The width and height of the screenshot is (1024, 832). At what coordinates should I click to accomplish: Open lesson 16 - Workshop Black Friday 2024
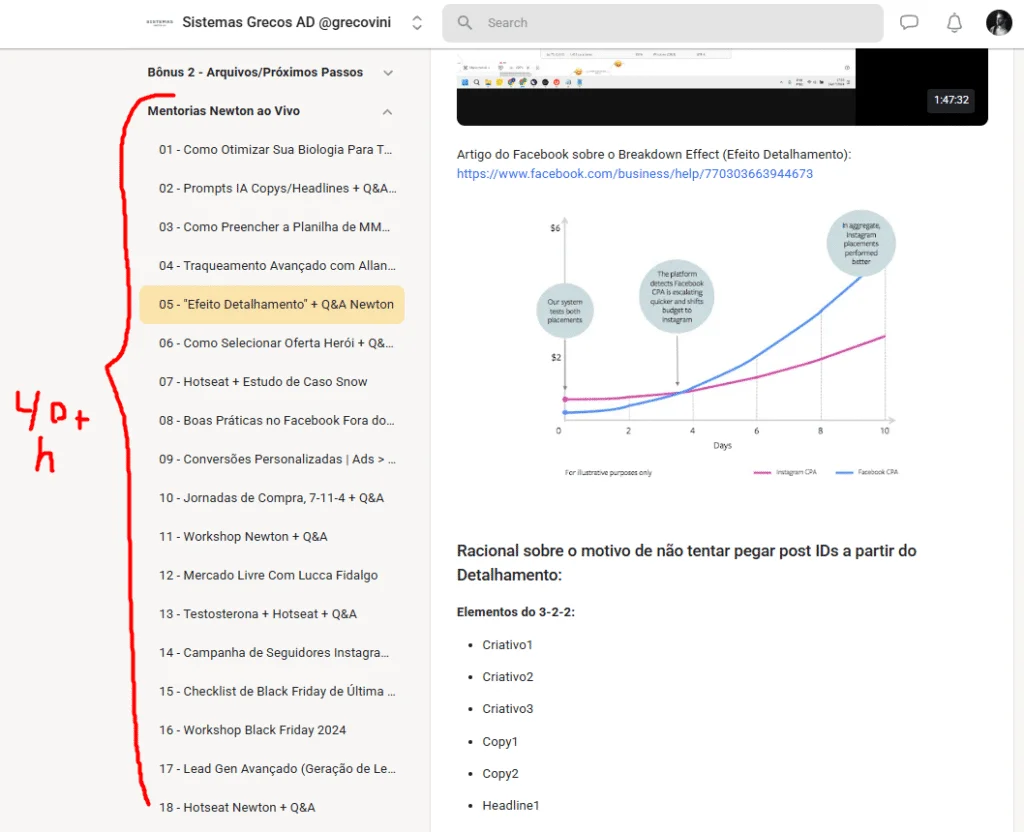(x=272, y=730)
